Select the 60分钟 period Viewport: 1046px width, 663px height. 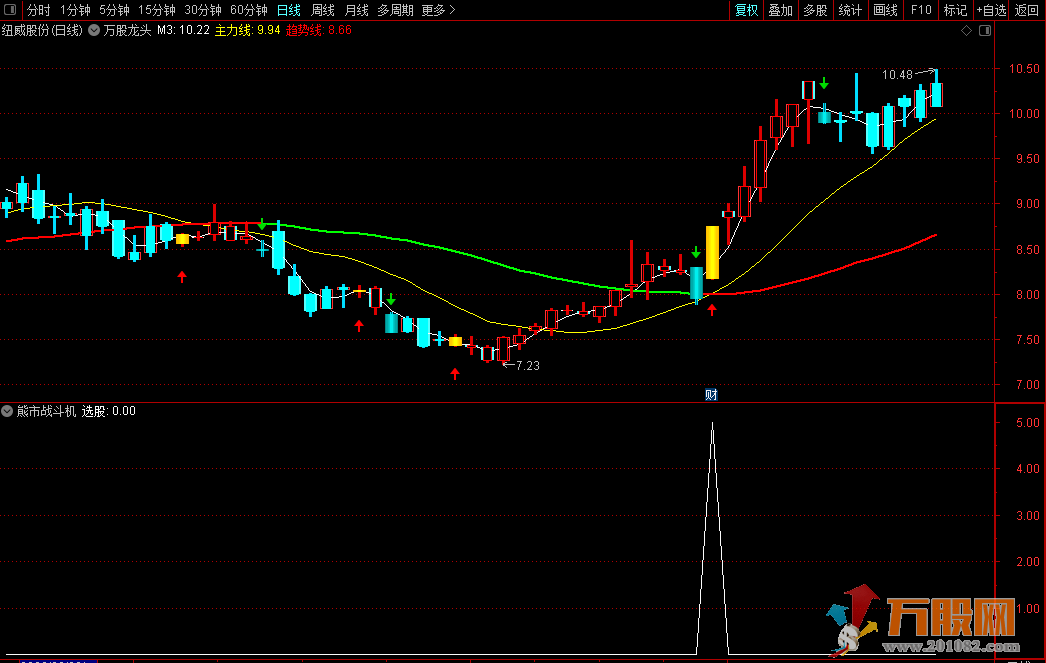point(249,10)
